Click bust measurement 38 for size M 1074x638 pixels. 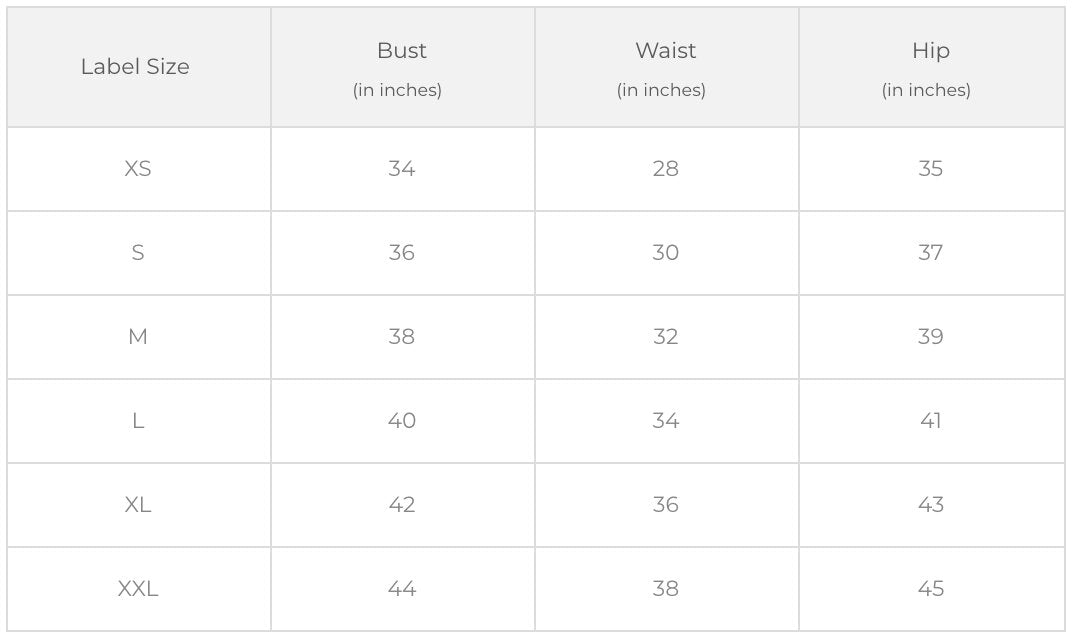[401, 337]
